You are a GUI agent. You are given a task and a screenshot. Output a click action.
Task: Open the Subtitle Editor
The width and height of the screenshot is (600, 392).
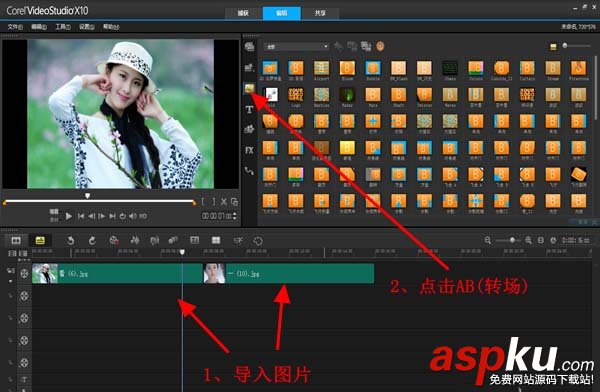click(194, 240)
